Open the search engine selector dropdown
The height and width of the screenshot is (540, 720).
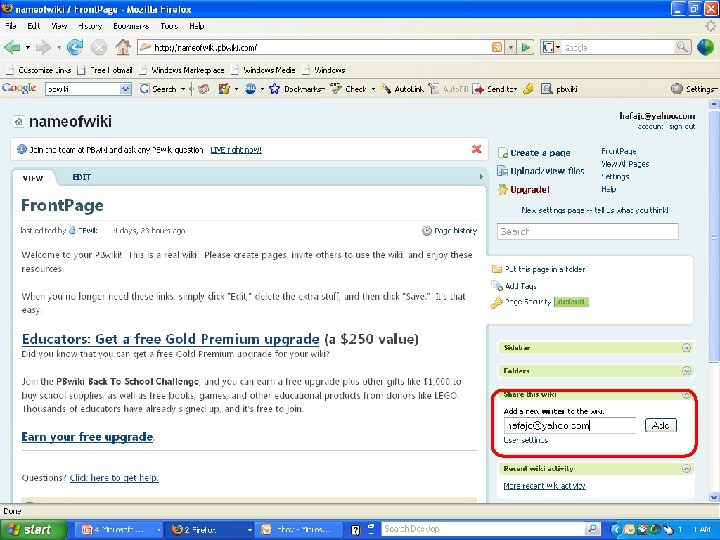[558, 47]
